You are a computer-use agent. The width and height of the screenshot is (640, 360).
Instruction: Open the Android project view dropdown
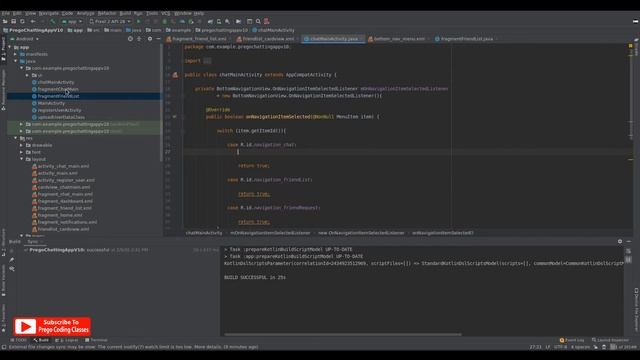[24, 39]
